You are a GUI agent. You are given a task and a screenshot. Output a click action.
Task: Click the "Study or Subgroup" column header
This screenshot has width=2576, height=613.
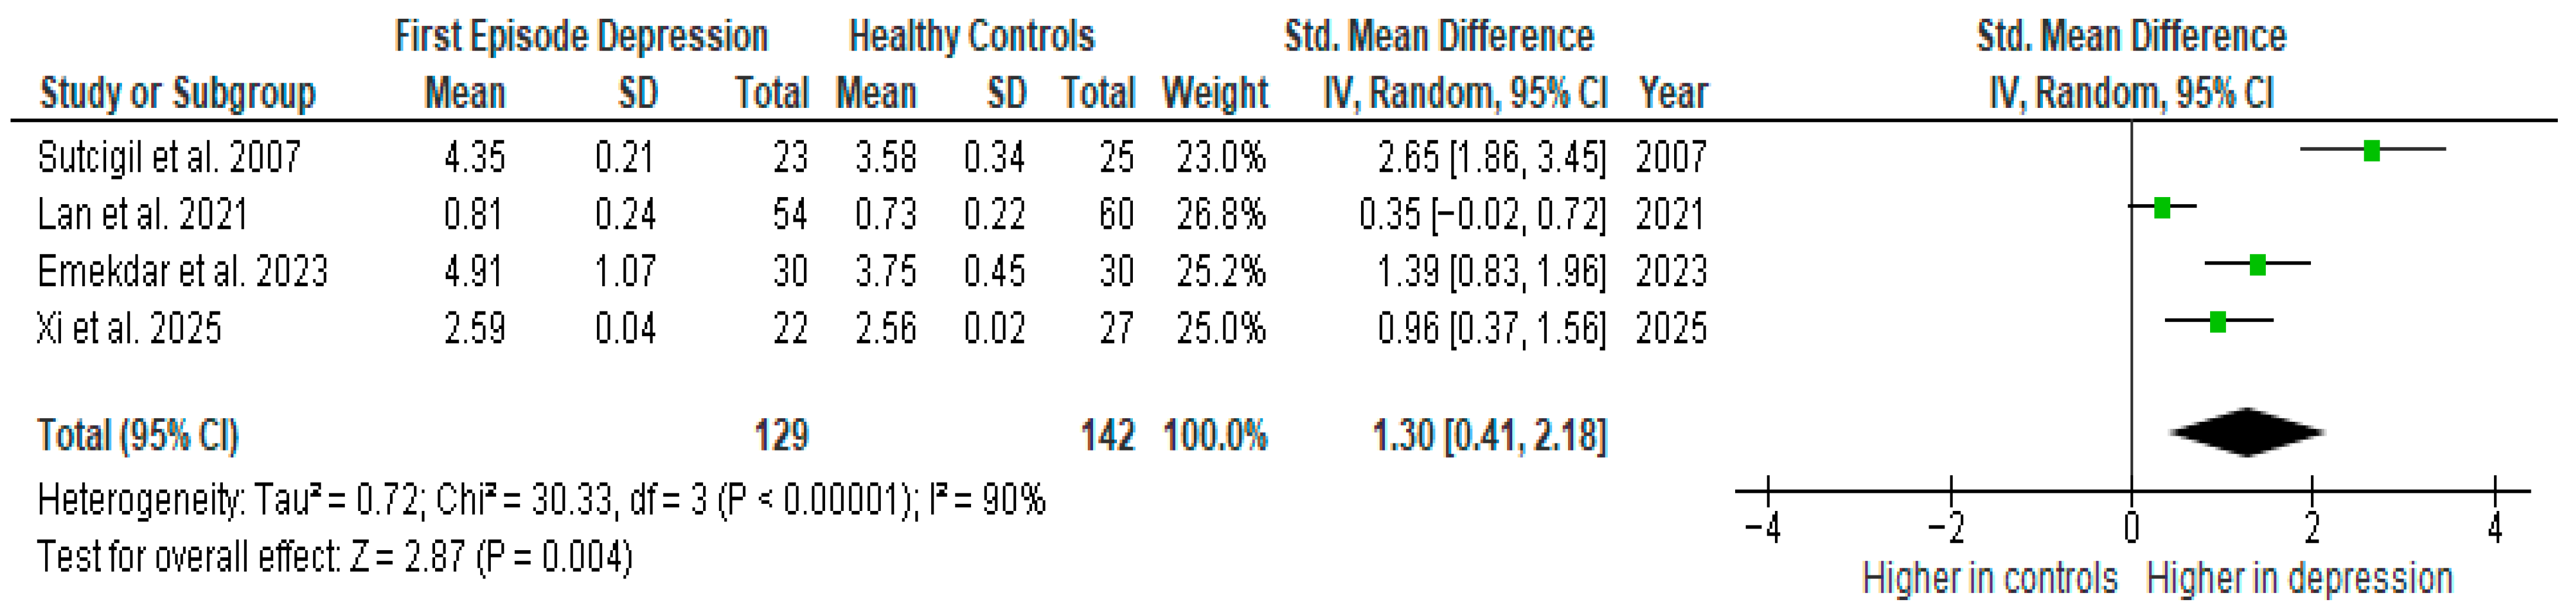(177, 93)
